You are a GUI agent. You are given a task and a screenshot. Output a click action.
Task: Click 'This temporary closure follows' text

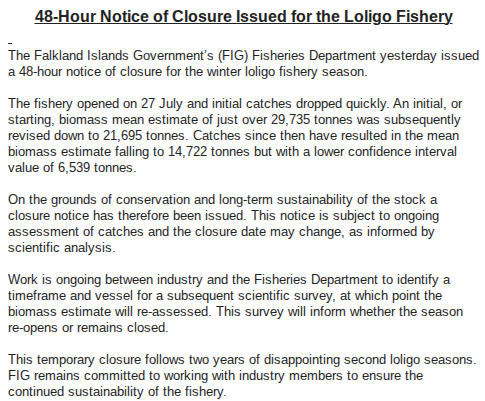pyautogui.click(x=96, y=360)
